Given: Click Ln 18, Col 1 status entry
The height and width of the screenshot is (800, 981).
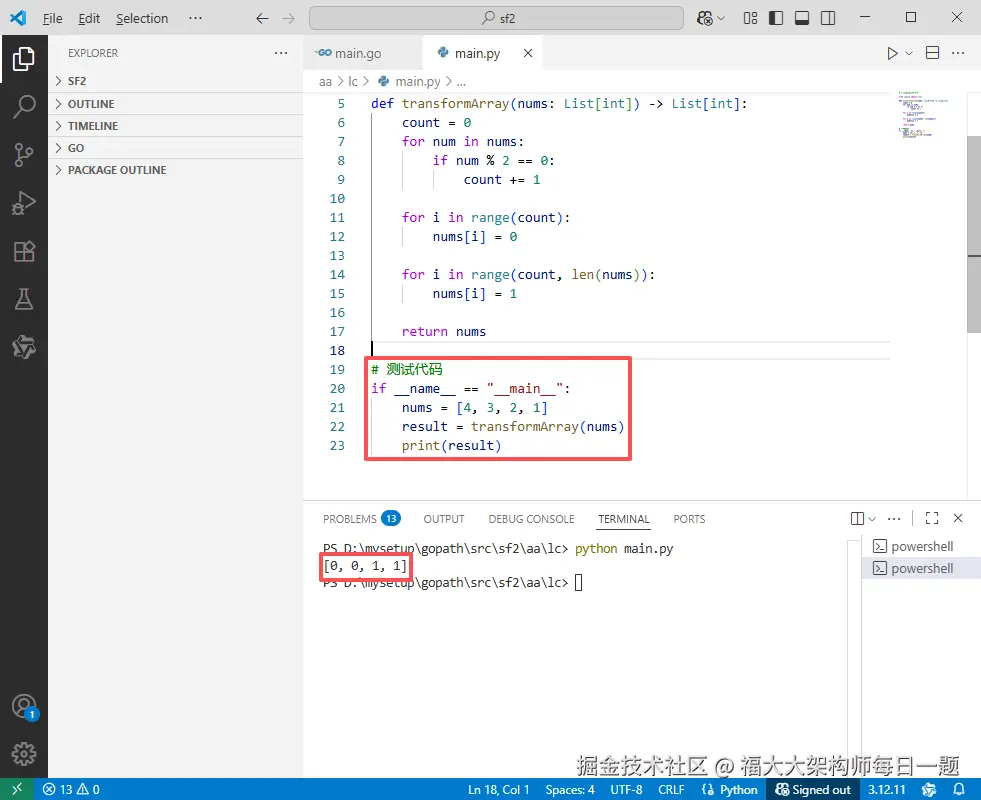Looking at the screenshot, I should (x=499, y=789).
